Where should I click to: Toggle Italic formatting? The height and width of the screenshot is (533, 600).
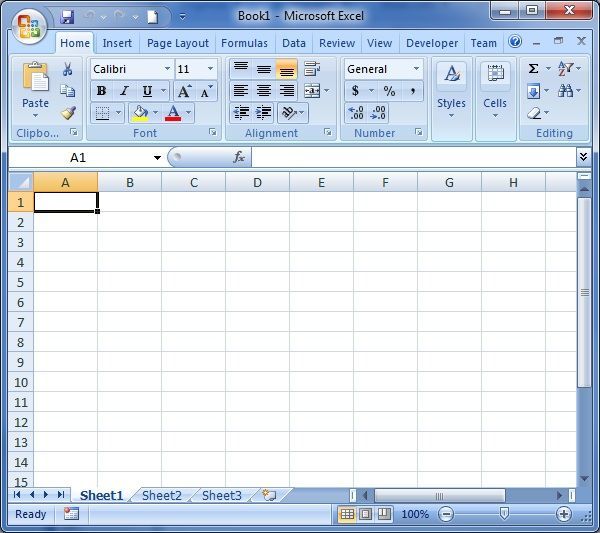[x=124, y=91]
